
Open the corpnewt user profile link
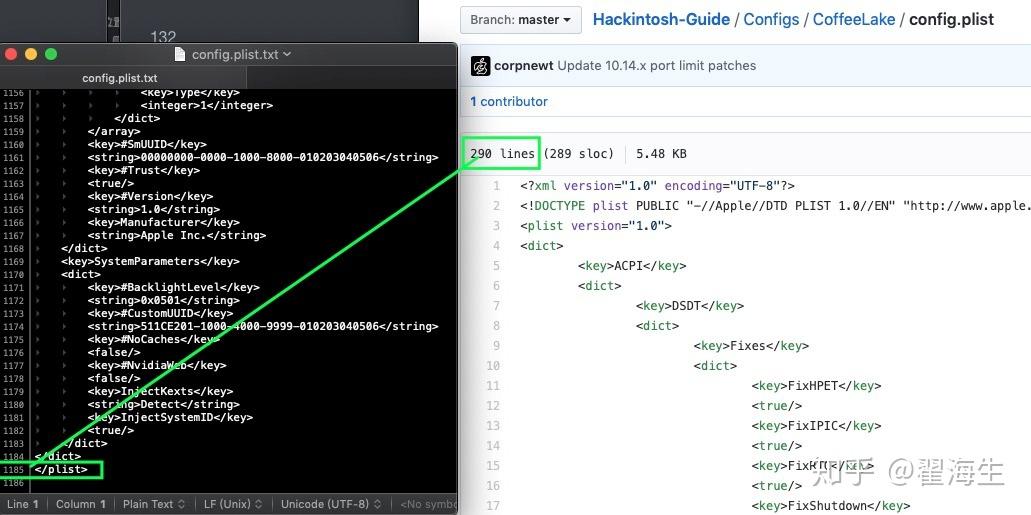(524, 66)
